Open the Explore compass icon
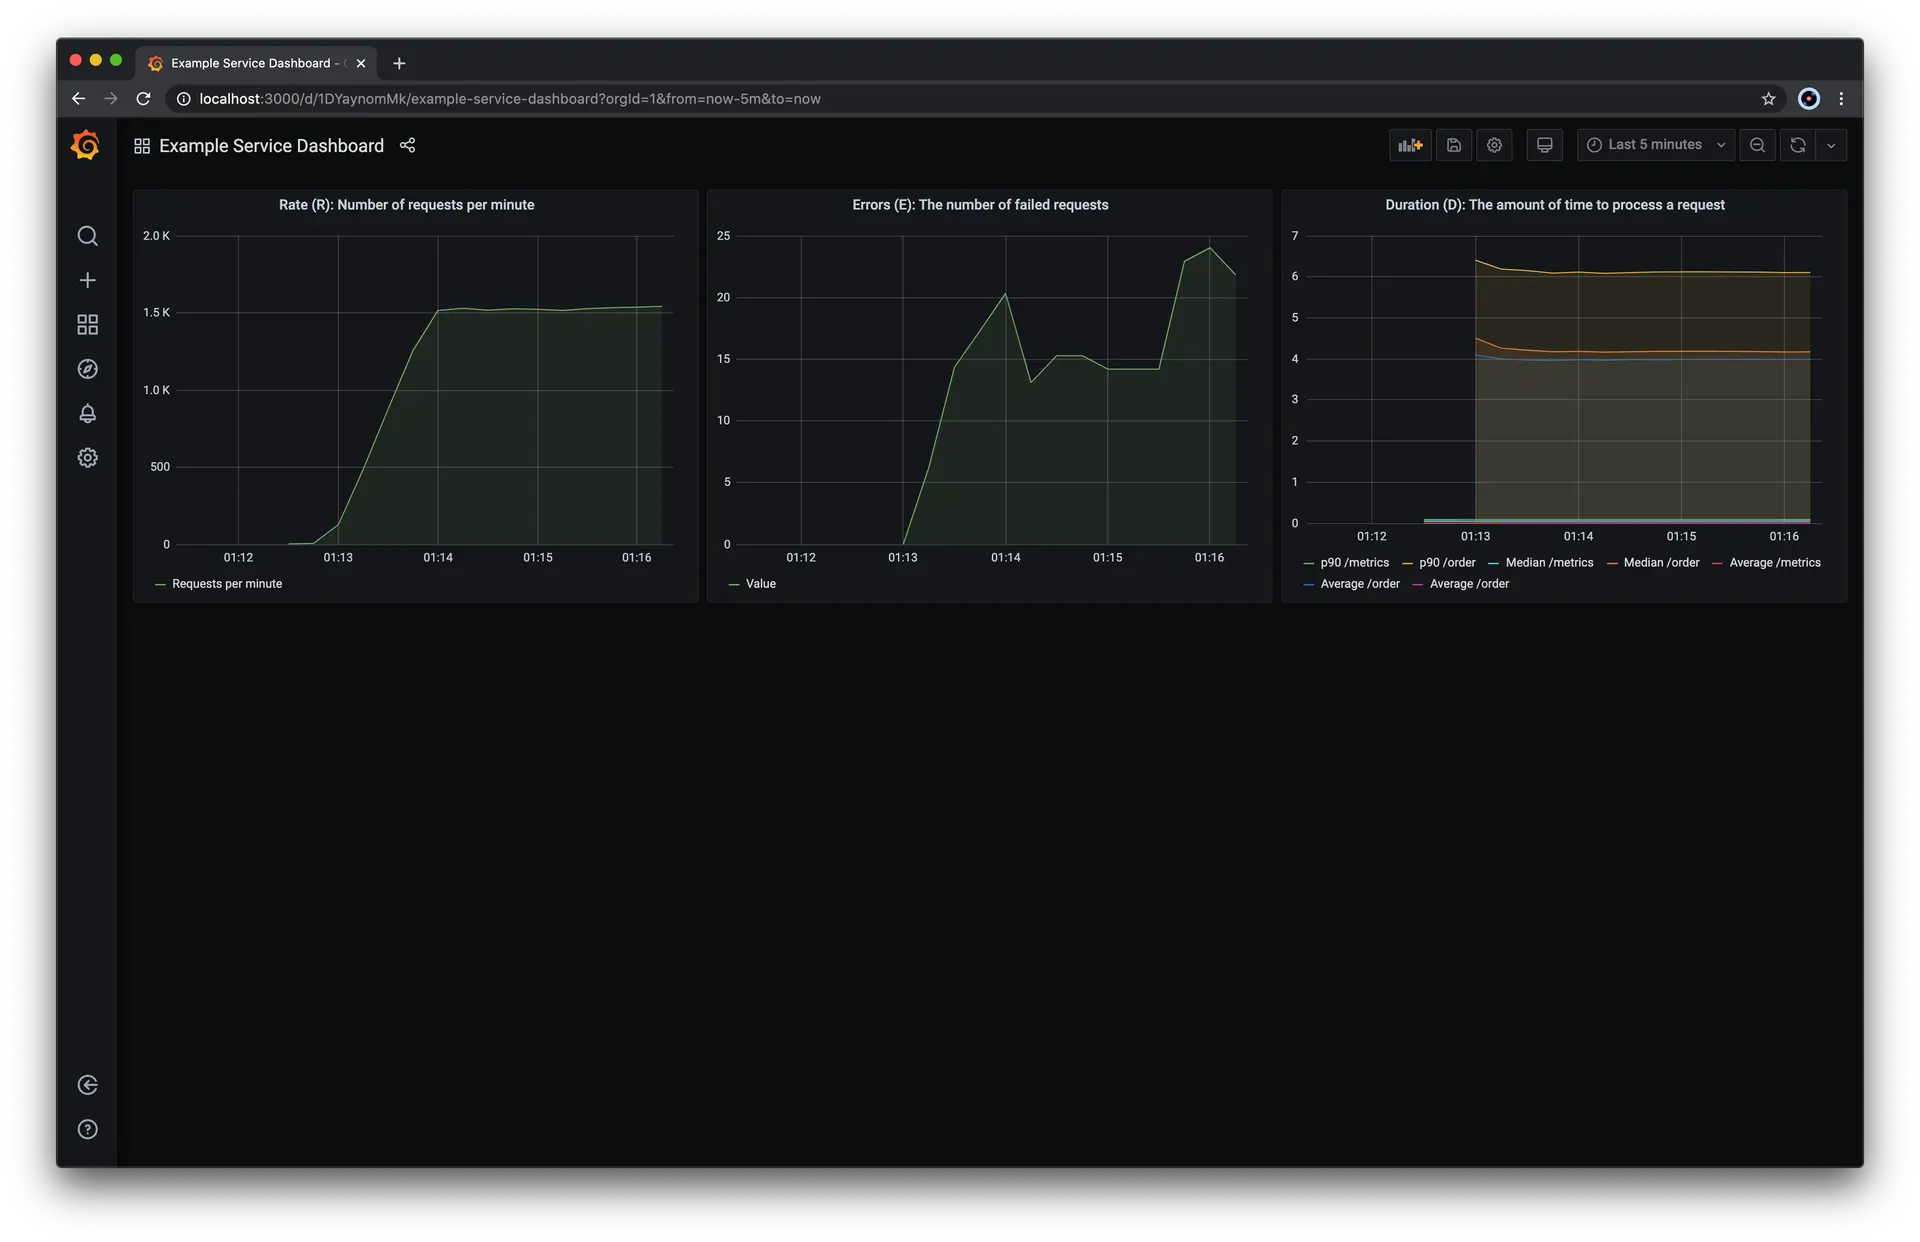Image resolution: width=1920 pixels, height=1242 pixels. 88,369
